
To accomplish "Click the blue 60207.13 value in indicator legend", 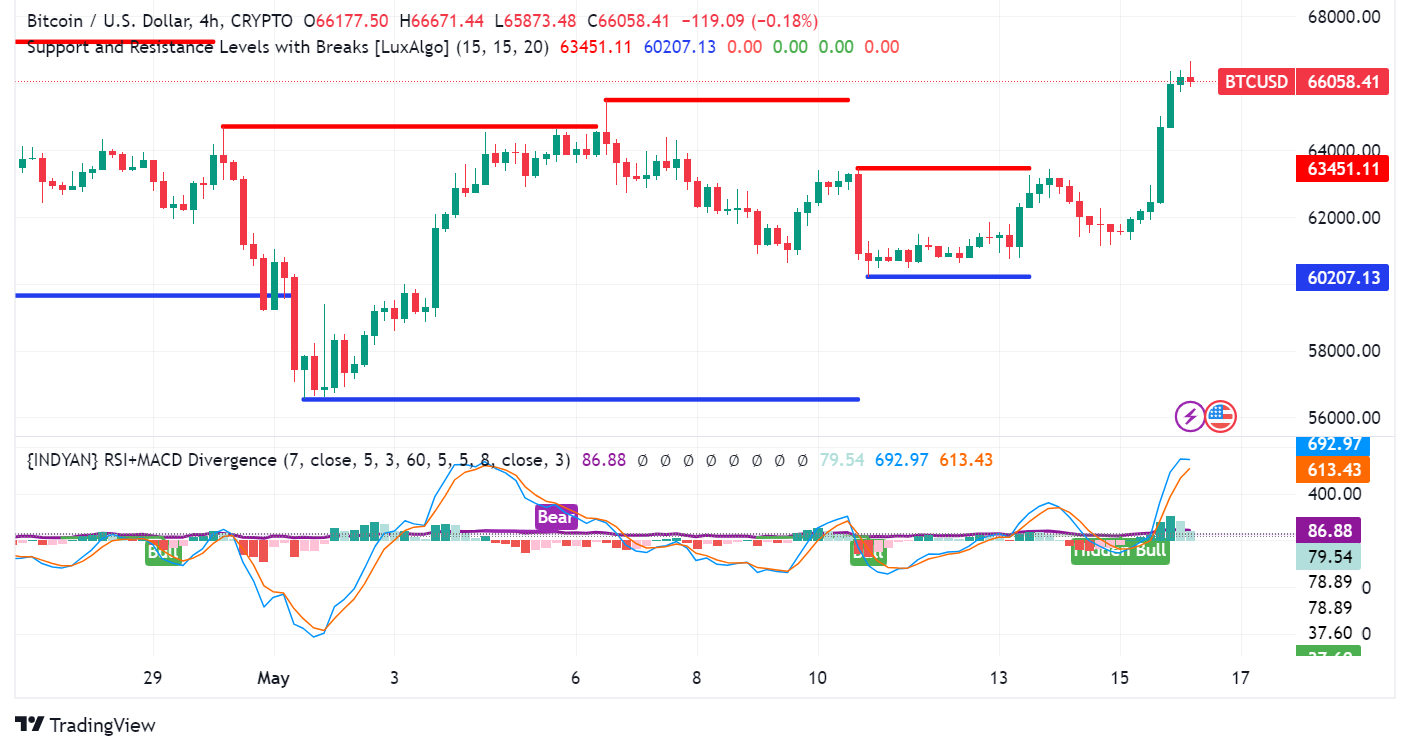I will coord(680,46).
